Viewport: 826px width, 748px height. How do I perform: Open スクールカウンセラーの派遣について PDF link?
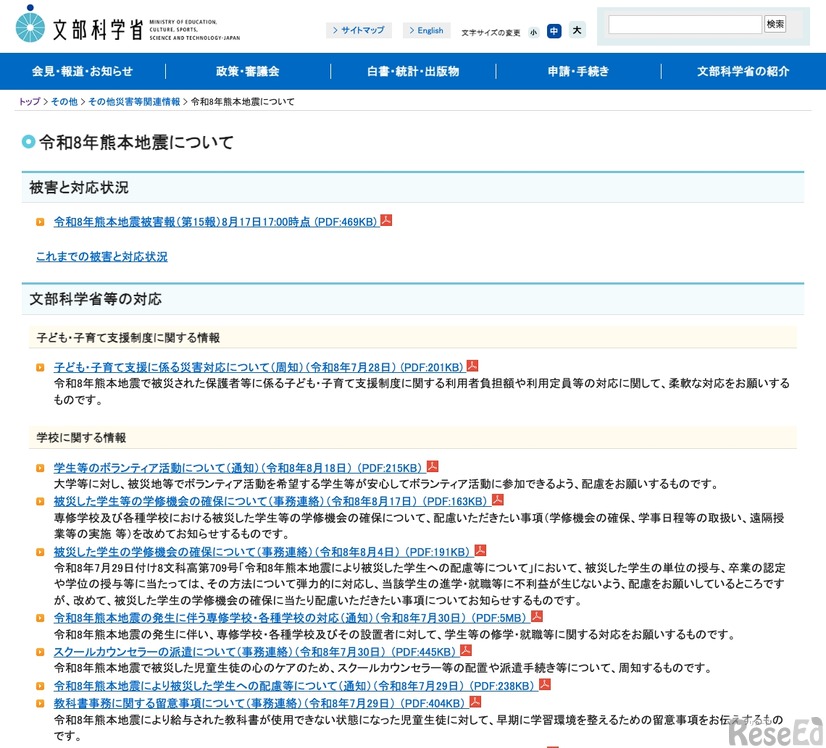(255, 652)
